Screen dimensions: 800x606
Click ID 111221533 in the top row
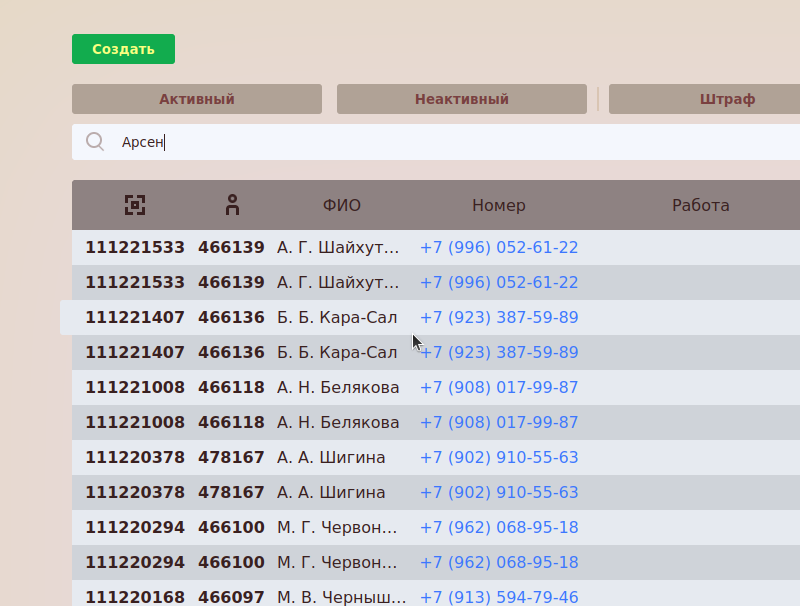click(135, 248)
